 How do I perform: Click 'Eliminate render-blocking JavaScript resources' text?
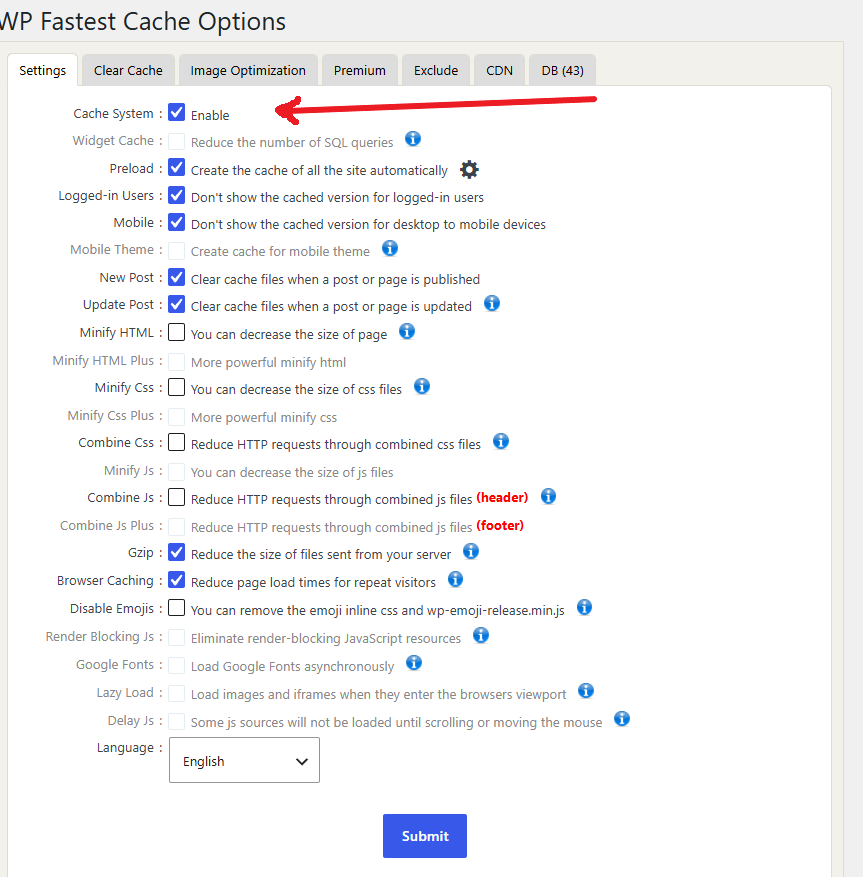[x=326, y=638]
